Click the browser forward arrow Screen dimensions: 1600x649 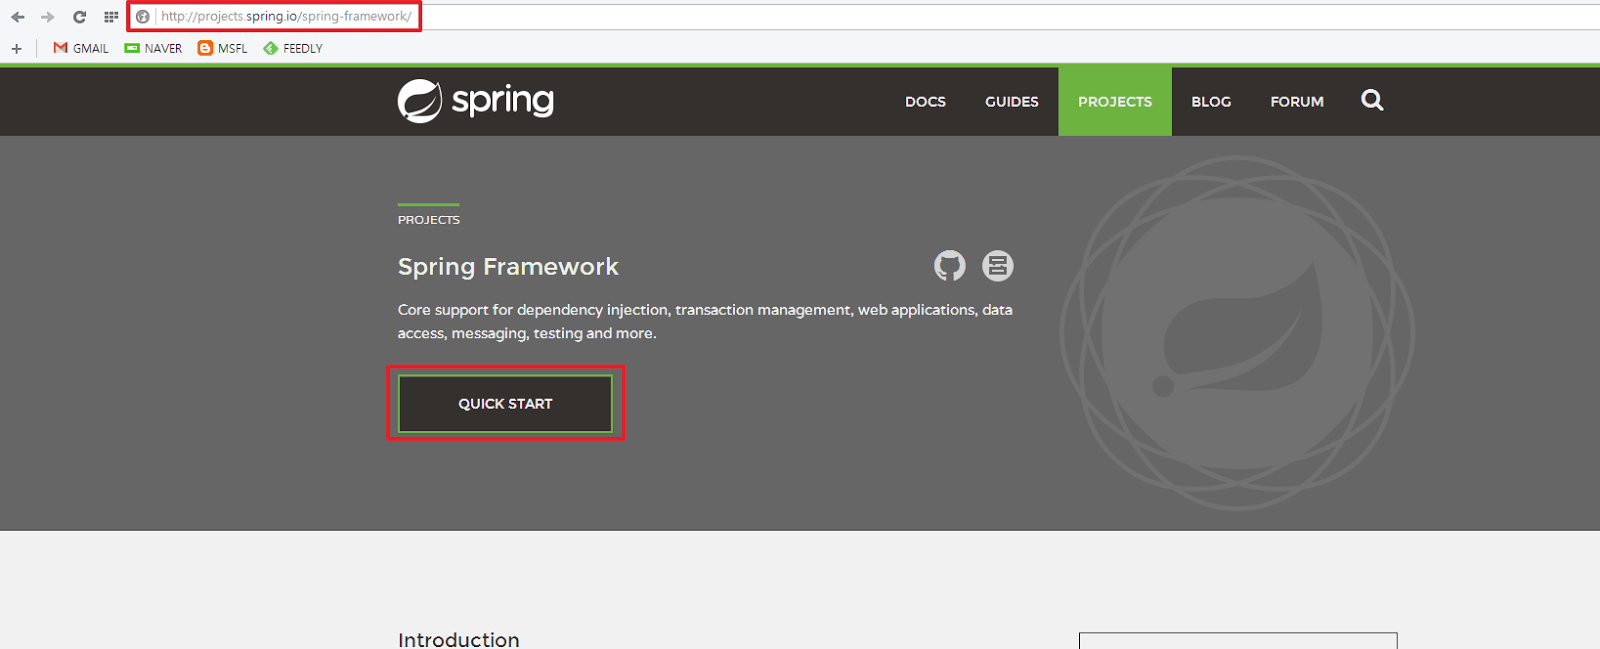[47, 17]
